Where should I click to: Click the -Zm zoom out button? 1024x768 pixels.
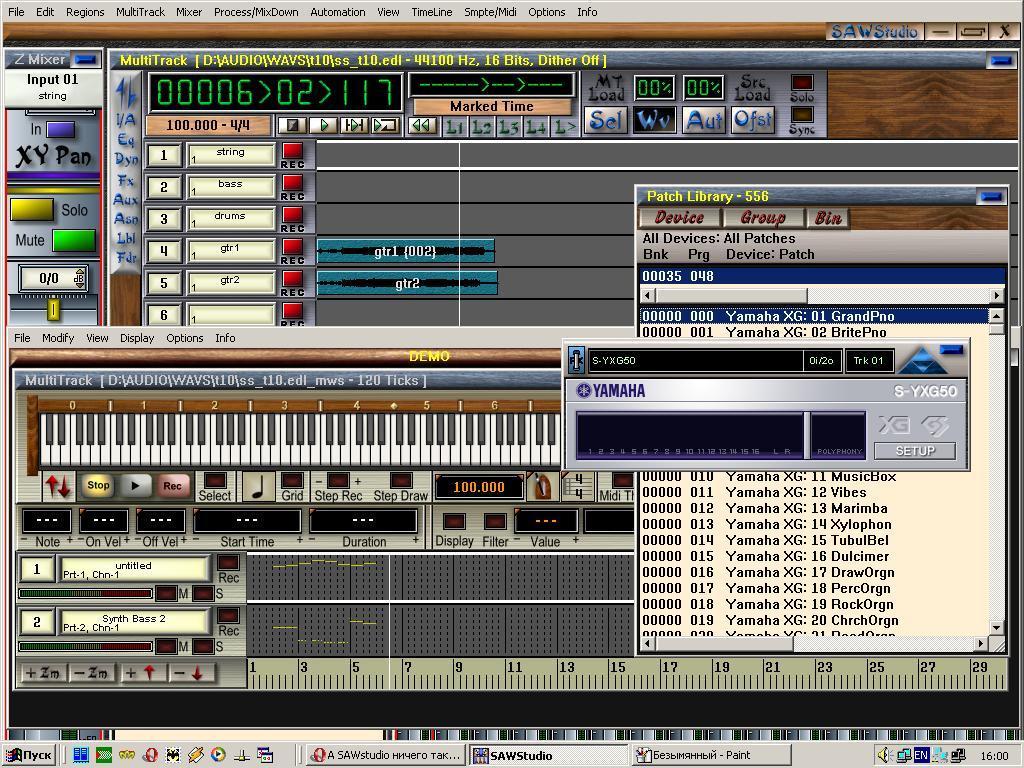tap(91, 673)
